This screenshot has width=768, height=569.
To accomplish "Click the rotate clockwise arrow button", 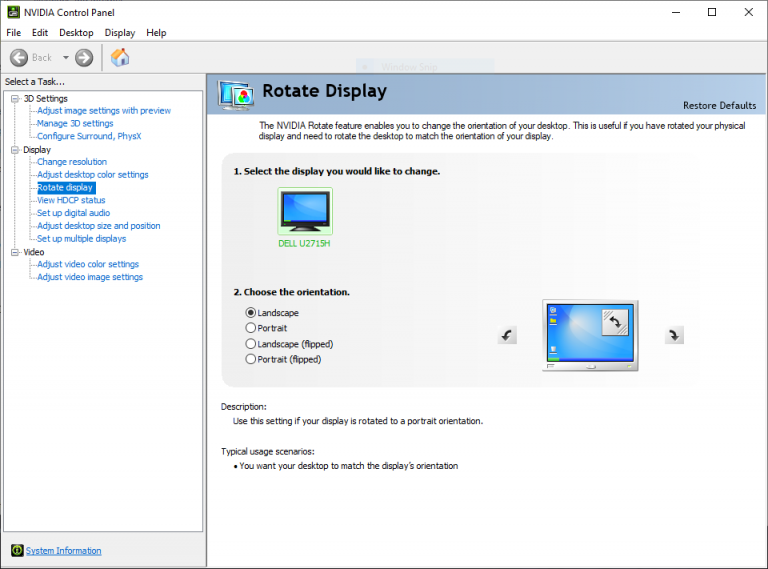I will [x=675, y=335].
